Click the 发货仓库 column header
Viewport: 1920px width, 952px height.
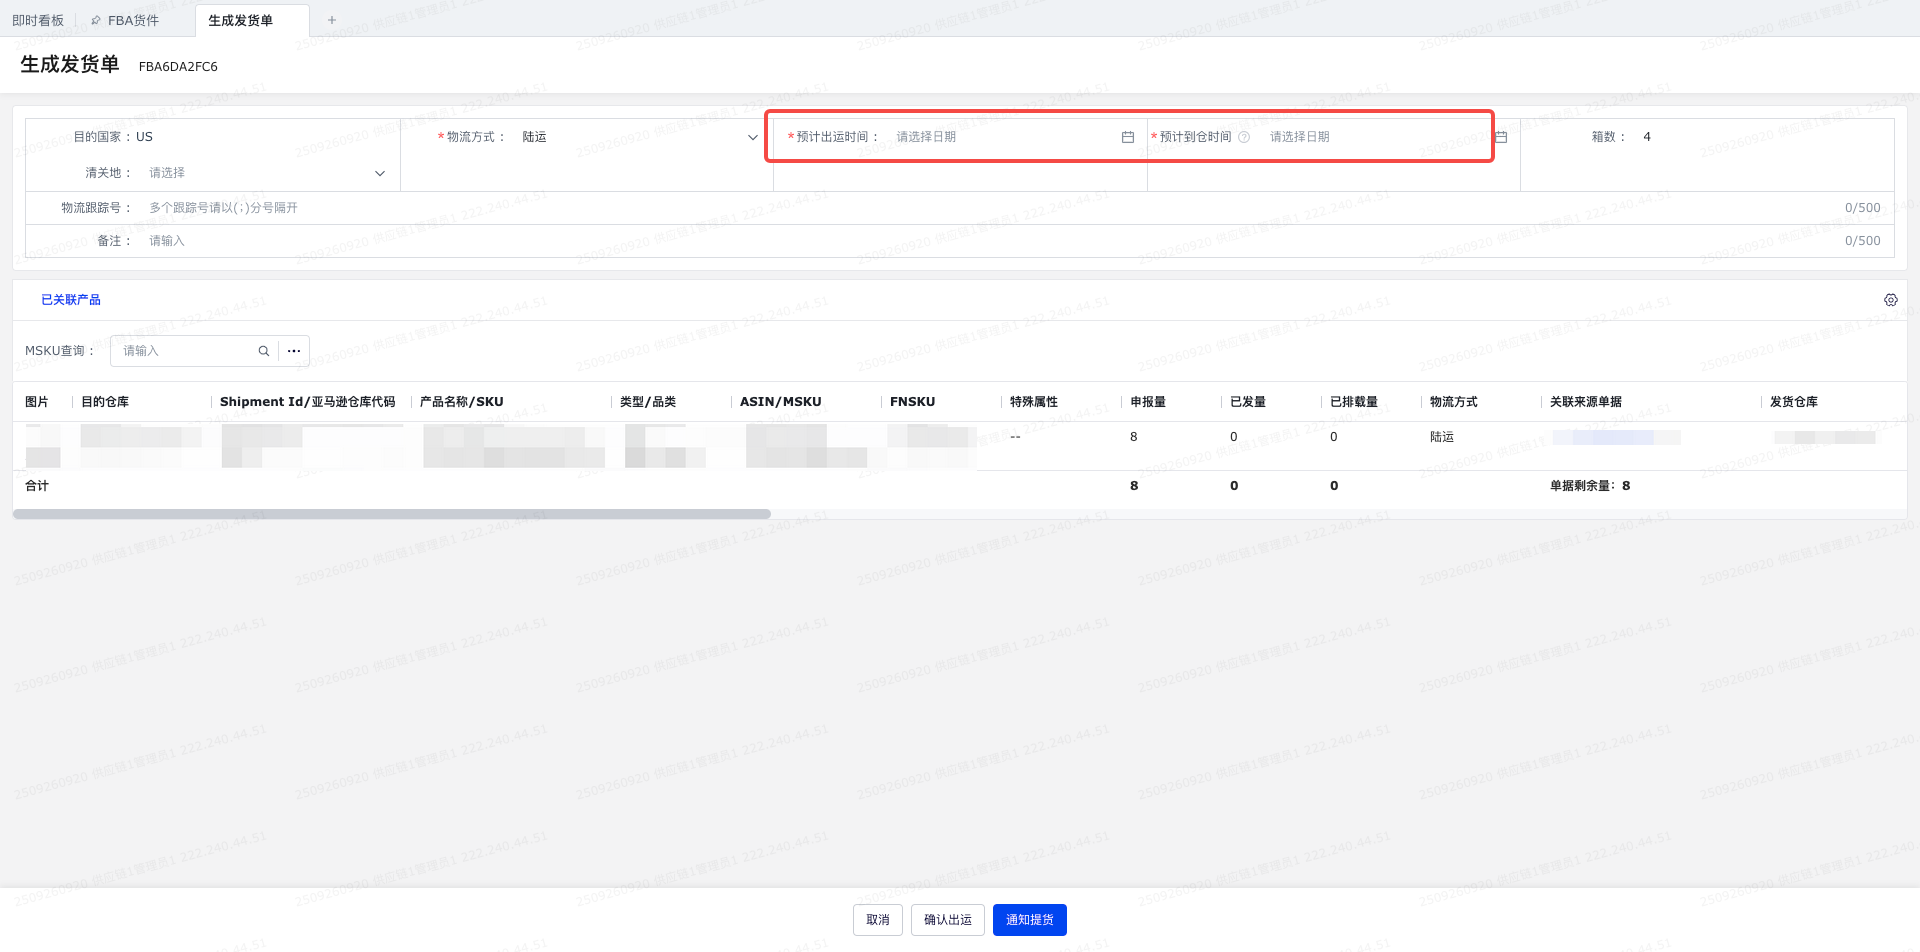(1794, 402)
